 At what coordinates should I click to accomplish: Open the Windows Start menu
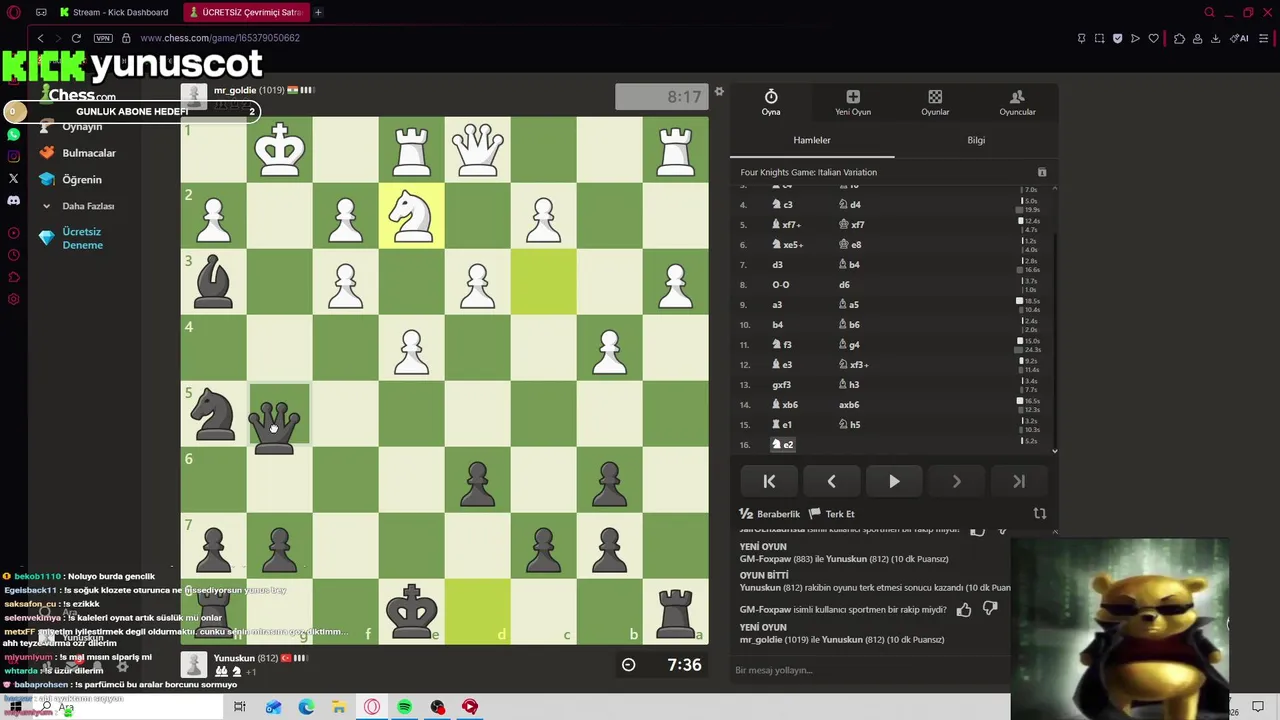[x=15, y=707]
